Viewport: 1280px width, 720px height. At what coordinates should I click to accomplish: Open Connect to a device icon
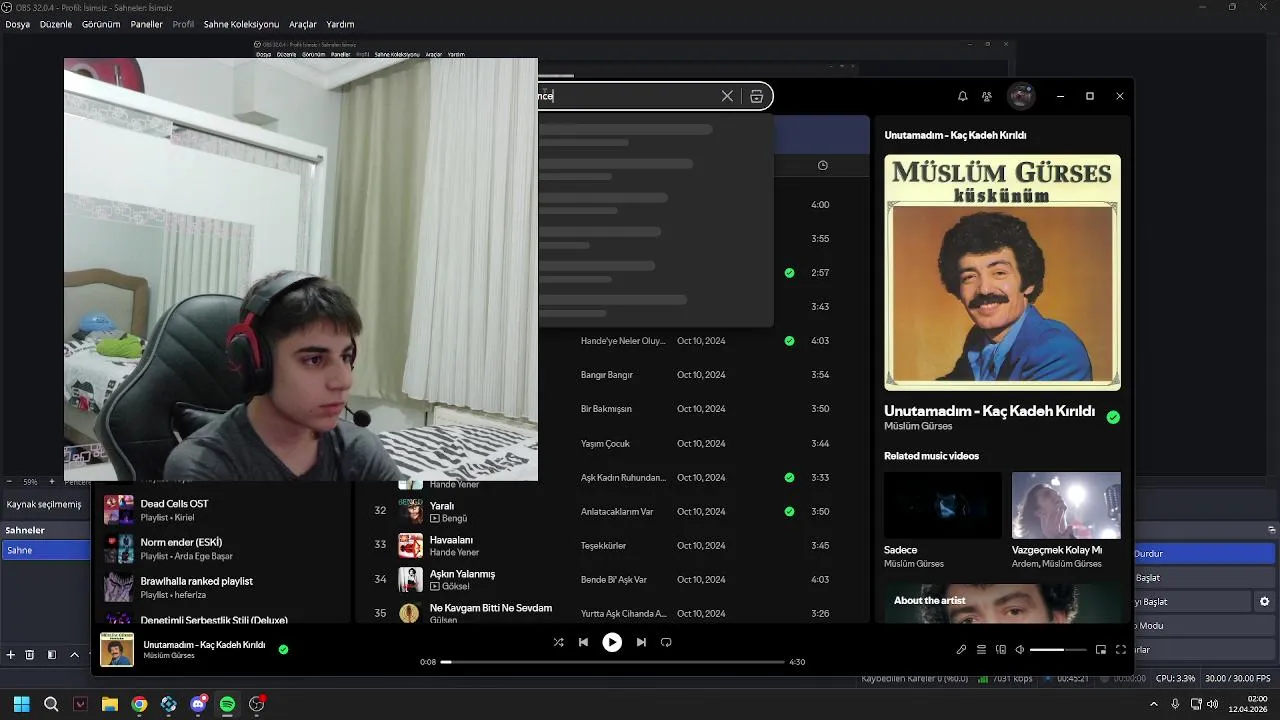point(1001,649)
